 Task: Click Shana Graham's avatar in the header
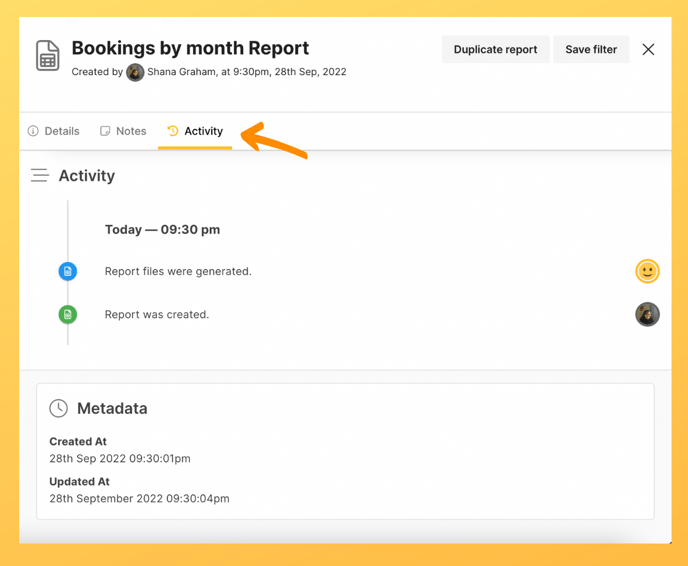(135, 72)
